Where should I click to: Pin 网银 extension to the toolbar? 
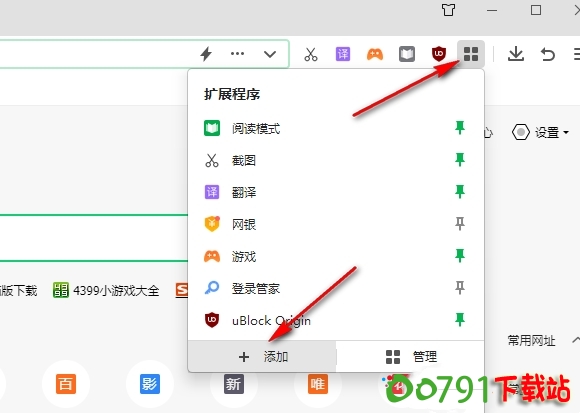(460, 224)
